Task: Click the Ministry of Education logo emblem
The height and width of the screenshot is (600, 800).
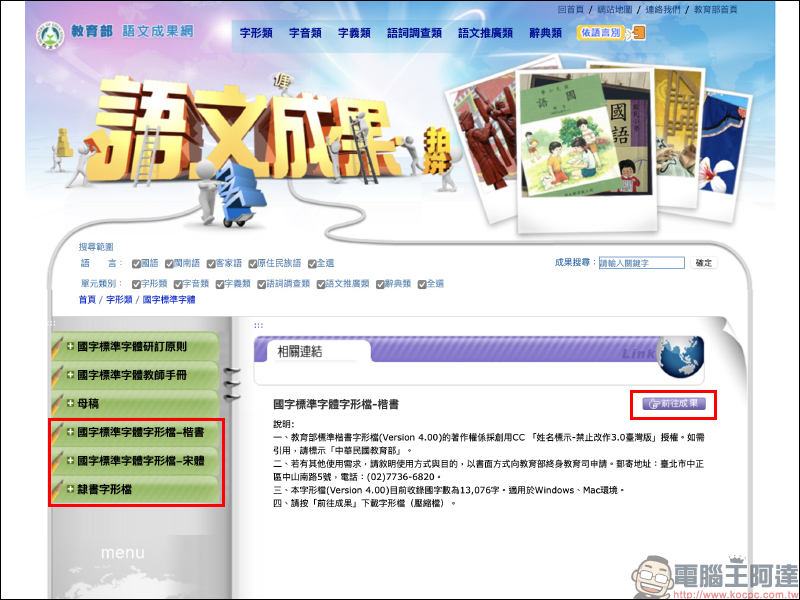Action: 50,35
